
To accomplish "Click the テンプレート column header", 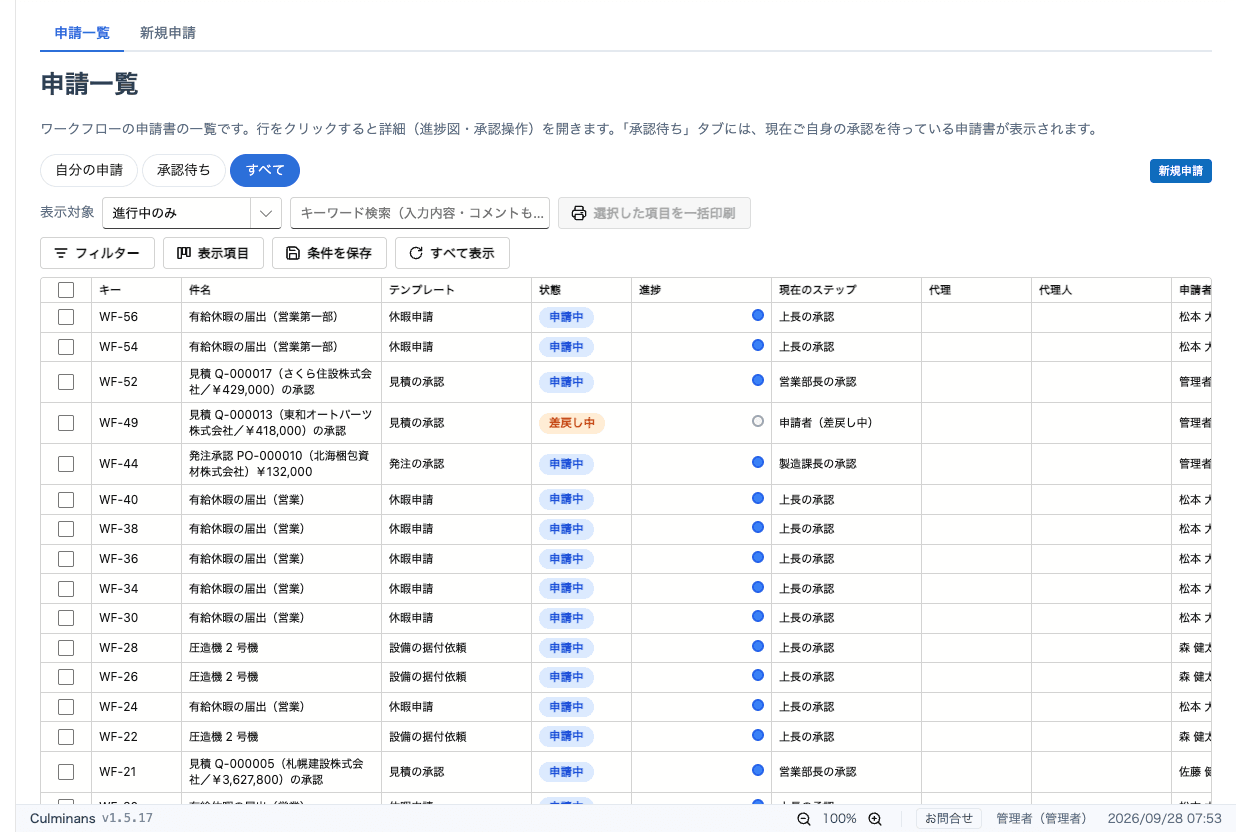I will tap(456, 290).
